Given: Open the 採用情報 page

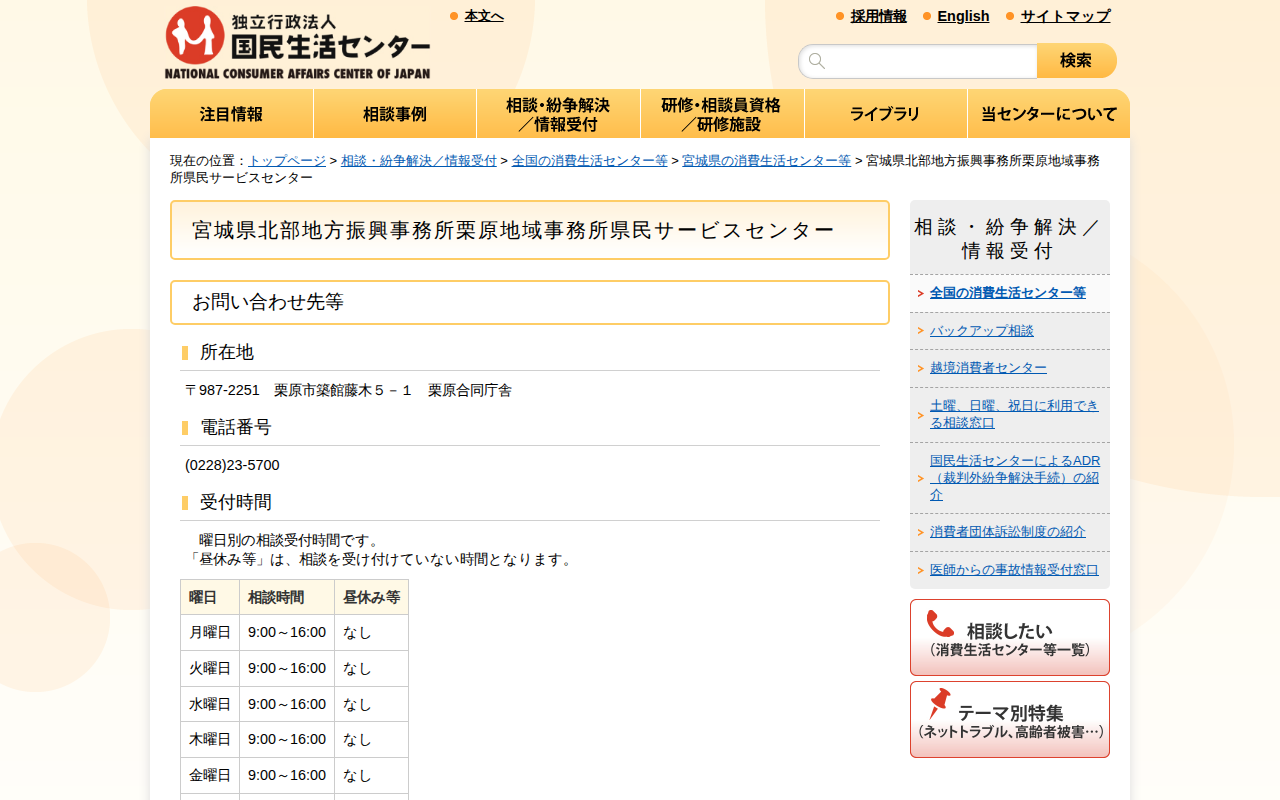Looking at the screenshot, I should pos(878,16).
